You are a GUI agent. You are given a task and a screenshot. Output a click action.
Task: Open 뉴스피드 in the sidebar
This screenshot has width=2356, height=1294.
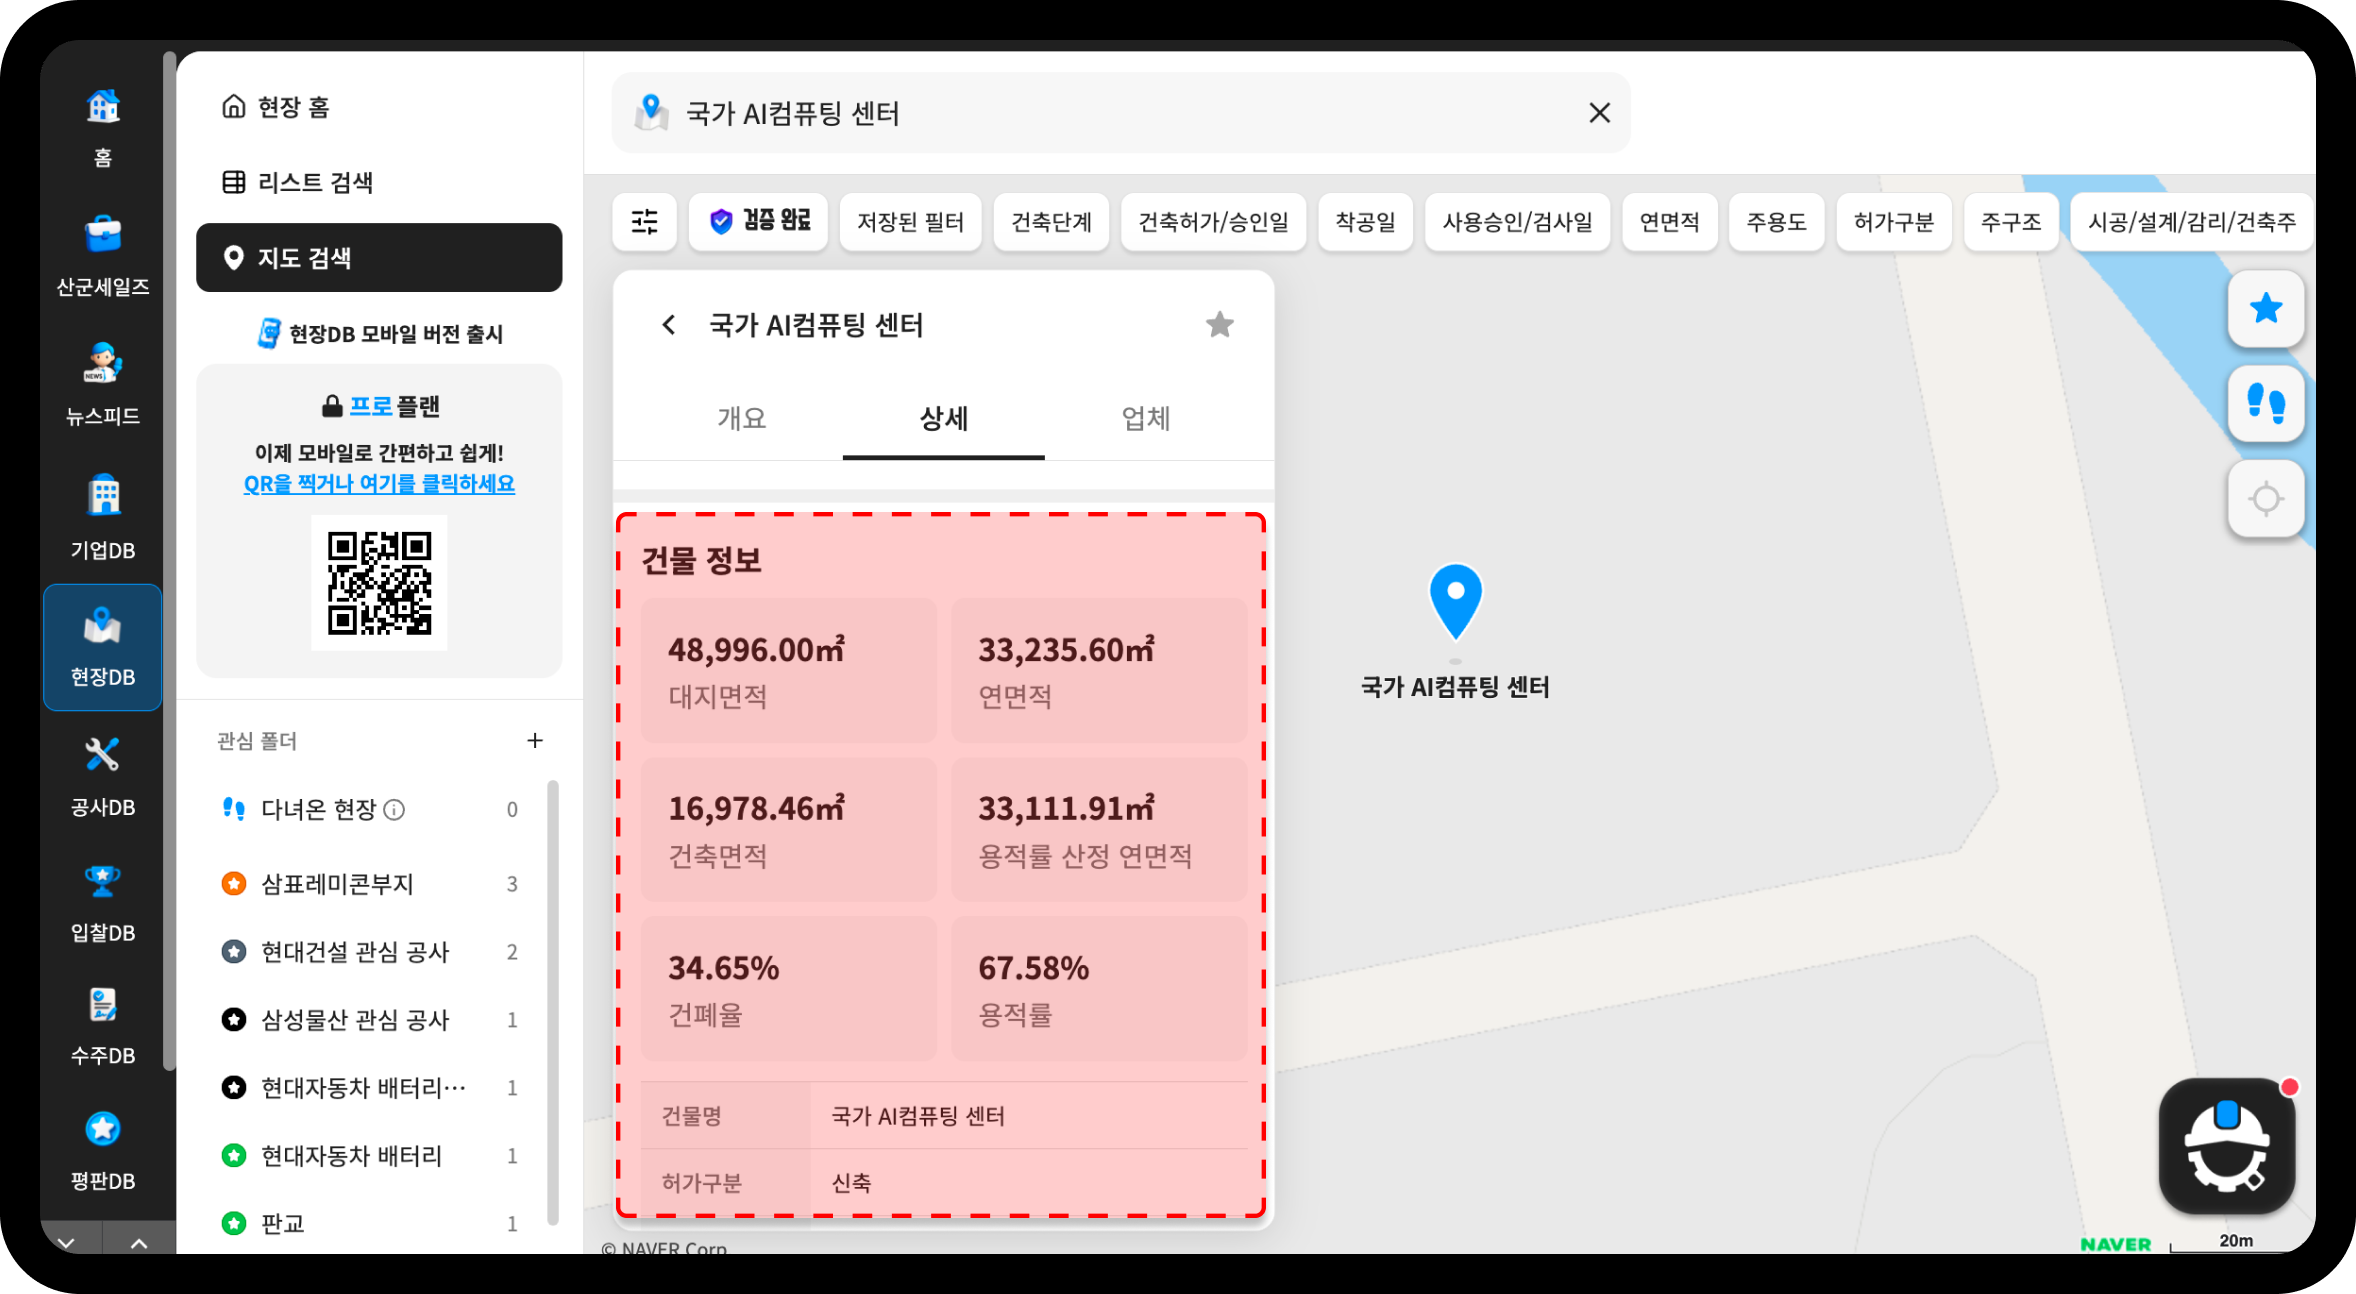(102, 384)
